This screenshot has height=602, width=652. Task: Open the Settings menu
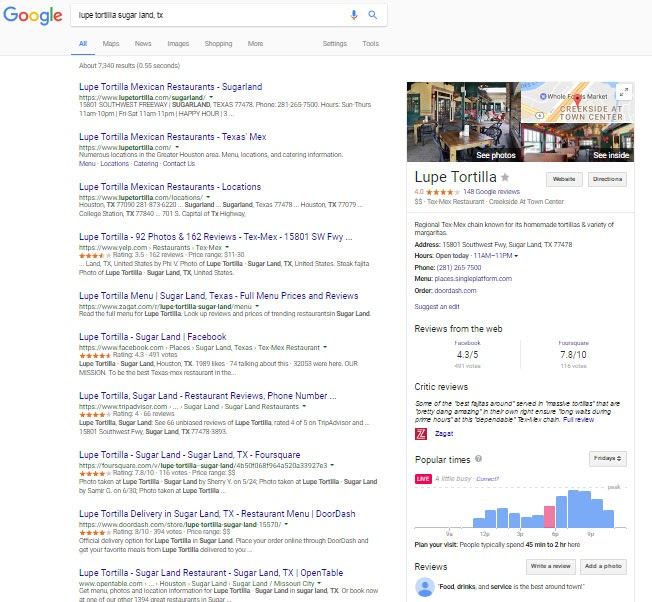pyautogui.click(x=335, y=44)
